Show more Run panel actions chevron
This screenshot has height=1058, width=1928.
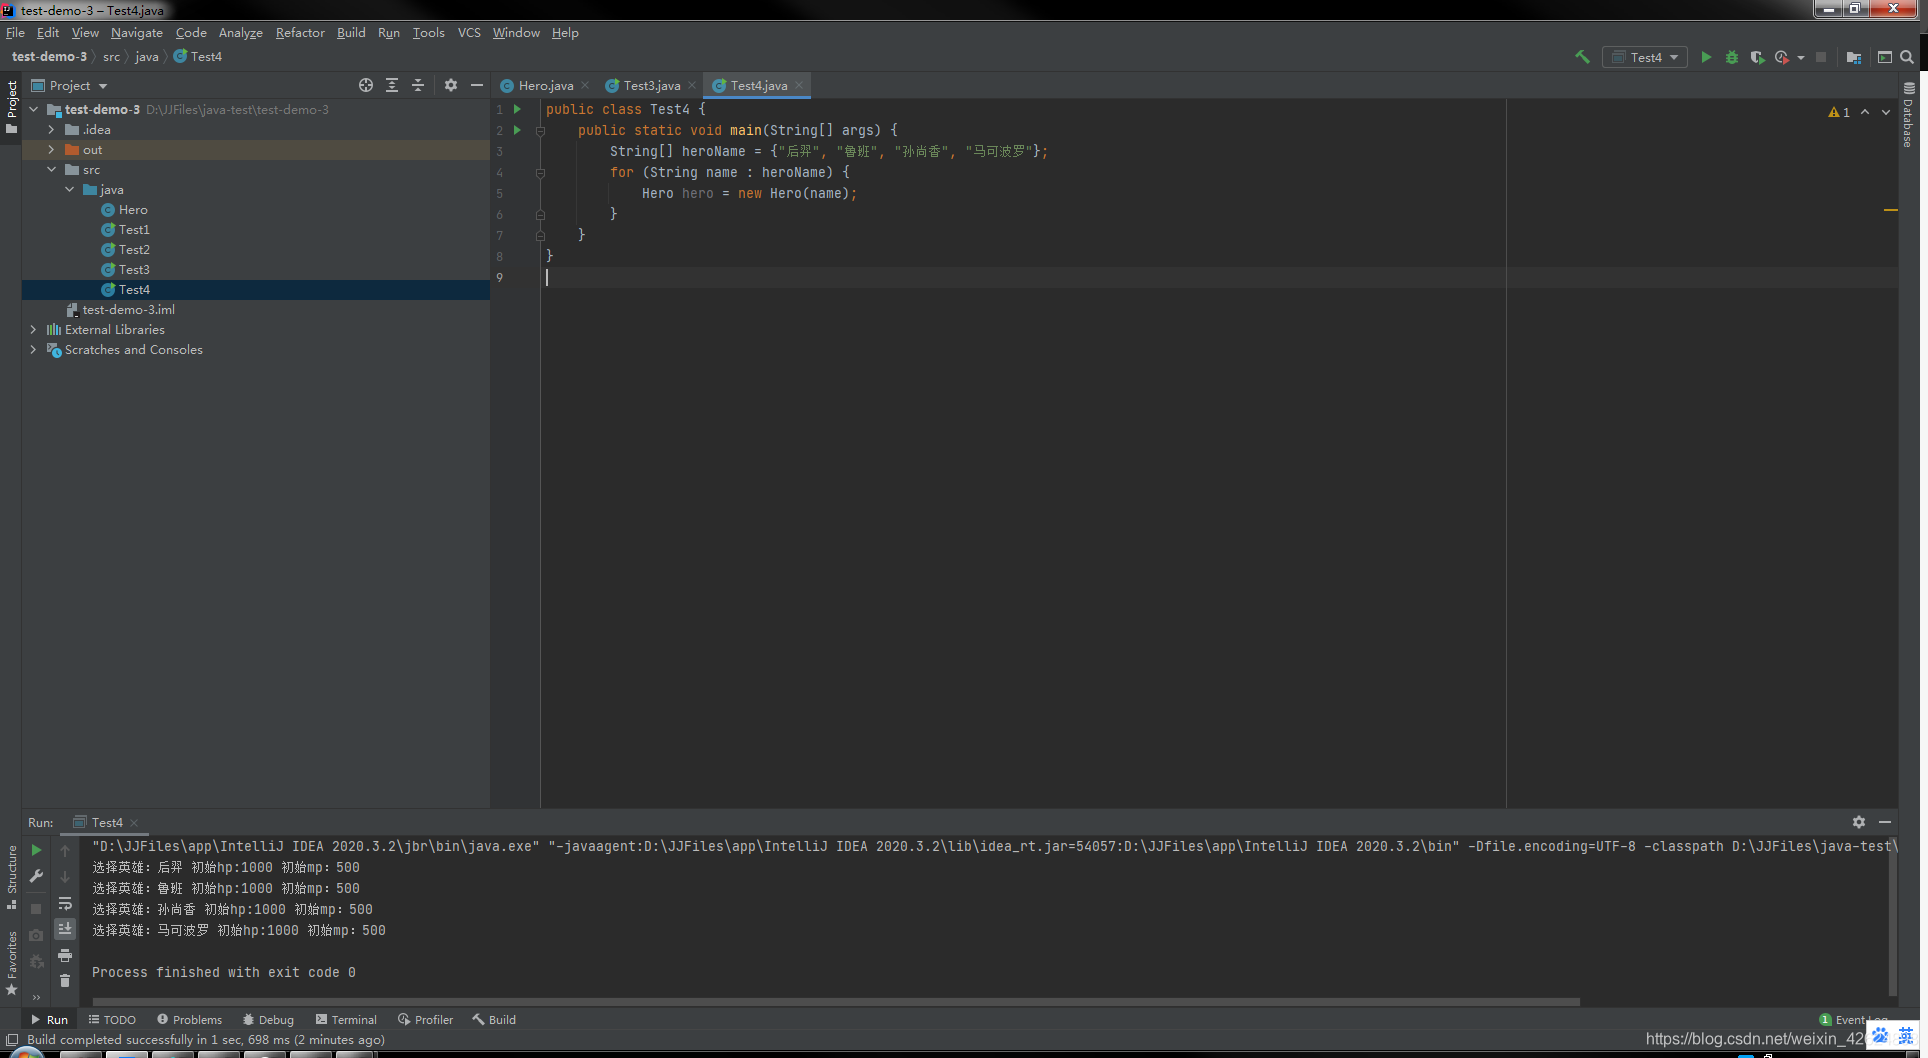tap(36, 996)
